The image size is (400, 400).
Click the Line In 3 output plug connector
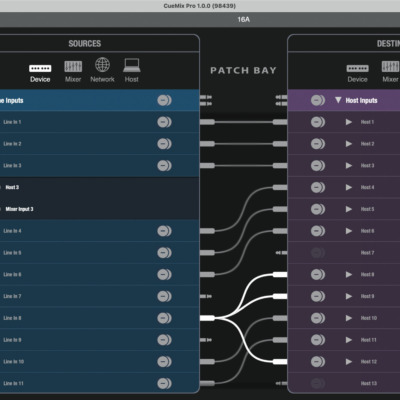[x=207, y=166]
